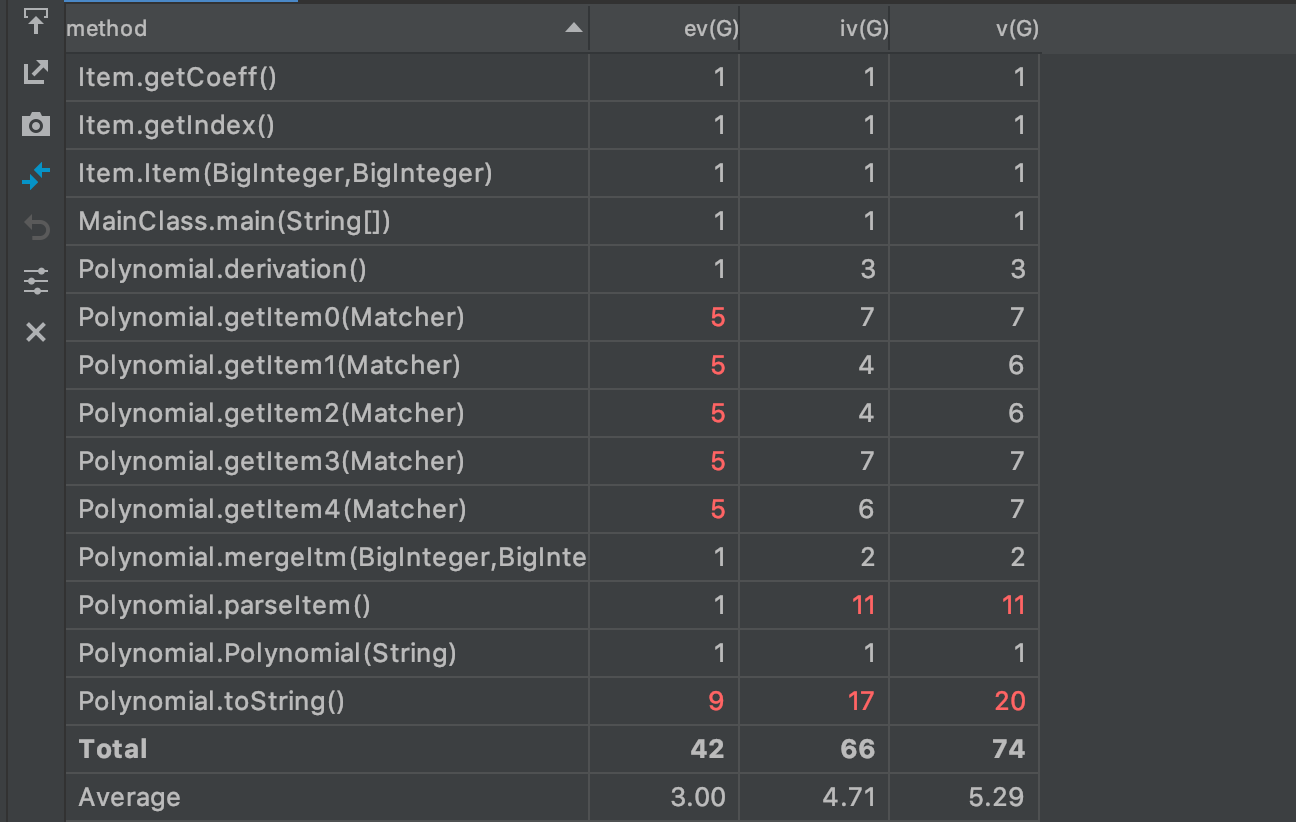Select the Polynomial.toString() row
Viewport: 1296px width, 822px height.
pos(211,701)
